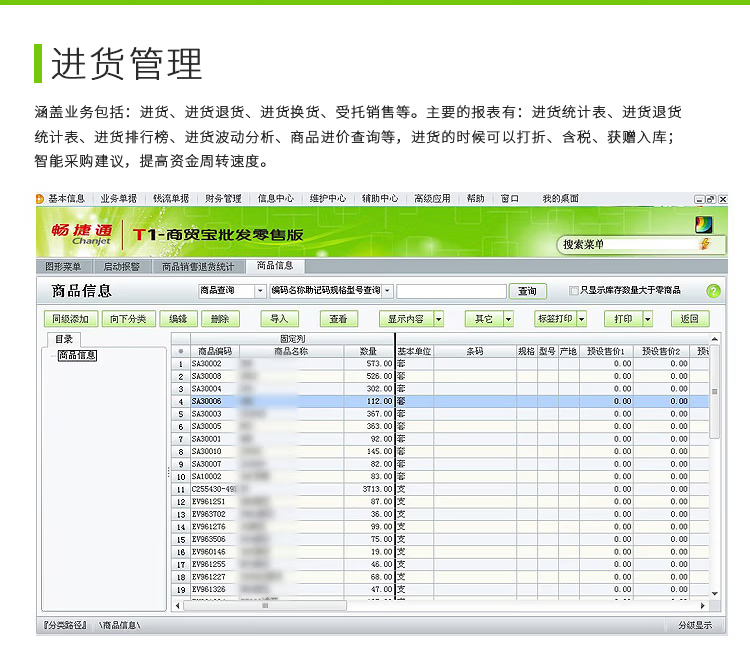This screenshot has width=750, height=649.
Task: Select the row with code C255430-49
Action: point(440,489)
